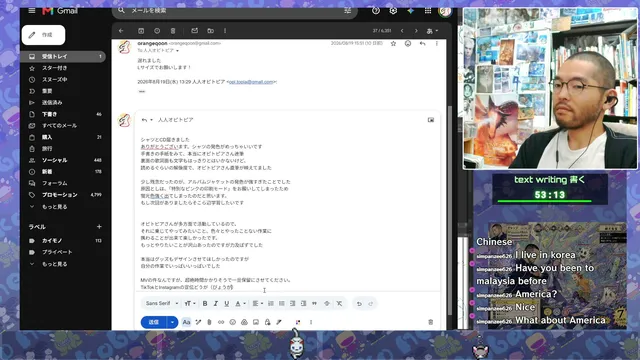Open the search options filter icon

(x=347, y=11)
